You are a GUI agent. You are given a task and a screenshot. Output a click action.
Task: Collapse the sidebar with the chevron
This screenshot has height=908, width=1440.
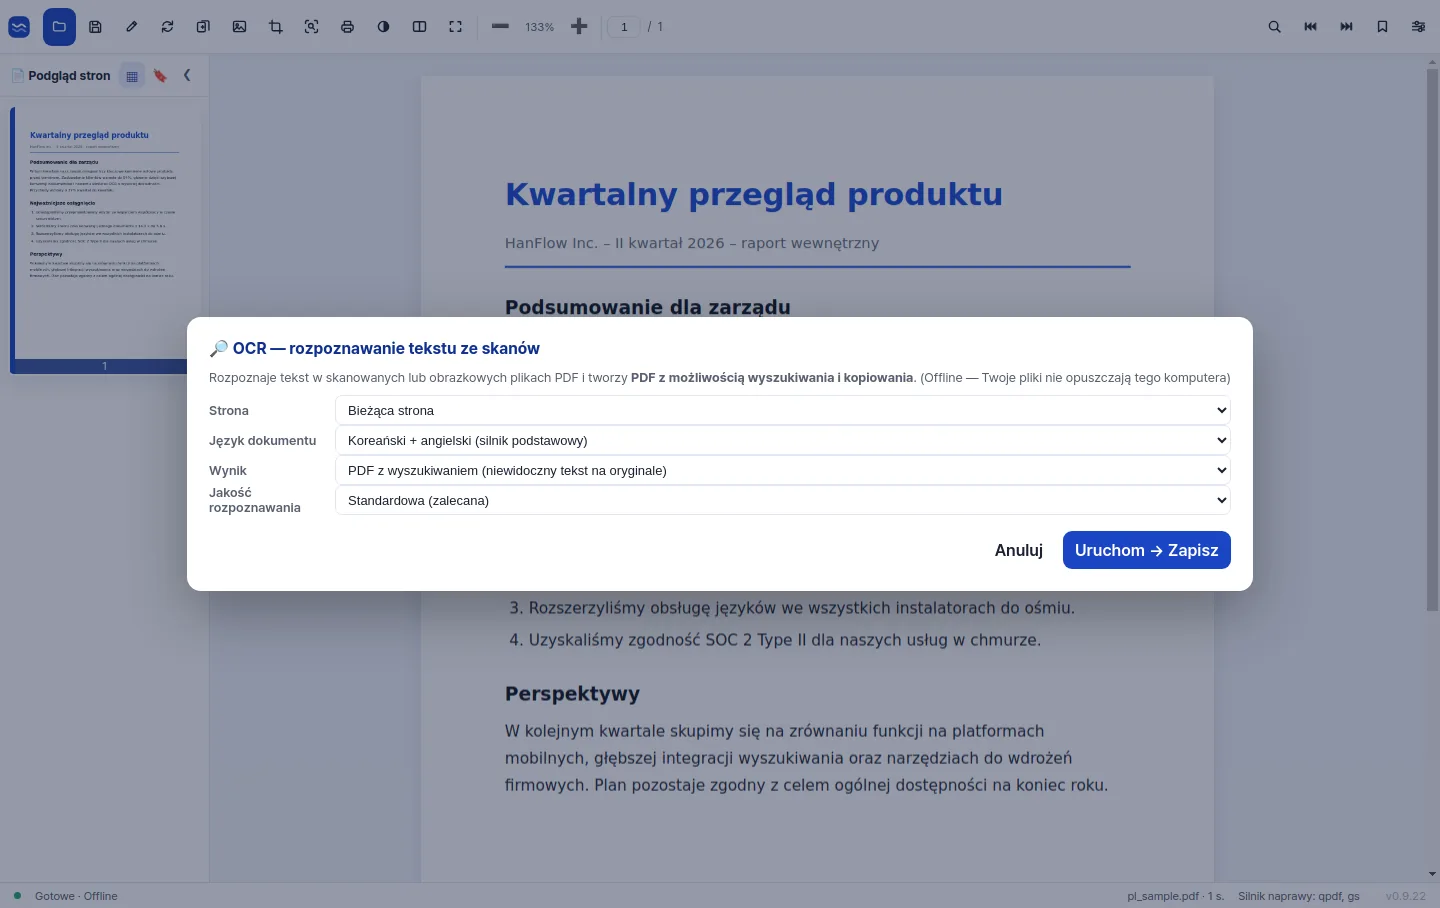click(187, 75)
